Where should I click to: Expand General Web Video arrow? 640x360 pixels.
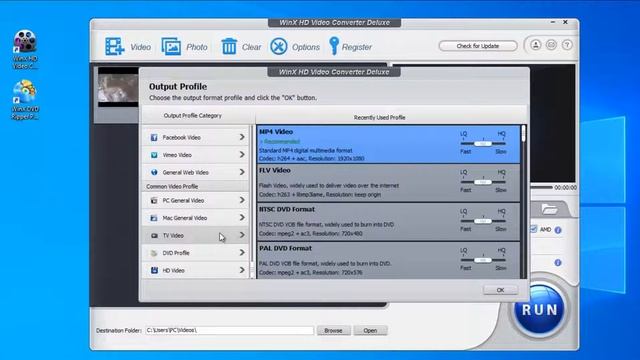coord(242,172)
